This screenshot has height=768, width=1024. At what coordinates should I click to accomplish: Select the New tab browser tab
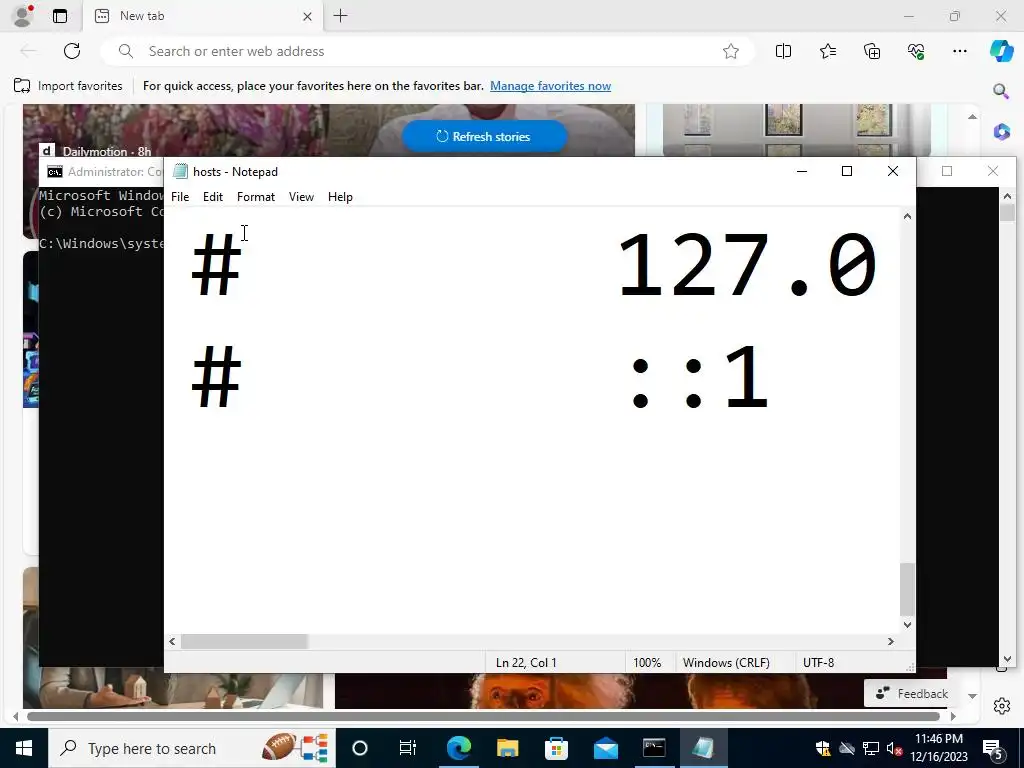point(202,16)
